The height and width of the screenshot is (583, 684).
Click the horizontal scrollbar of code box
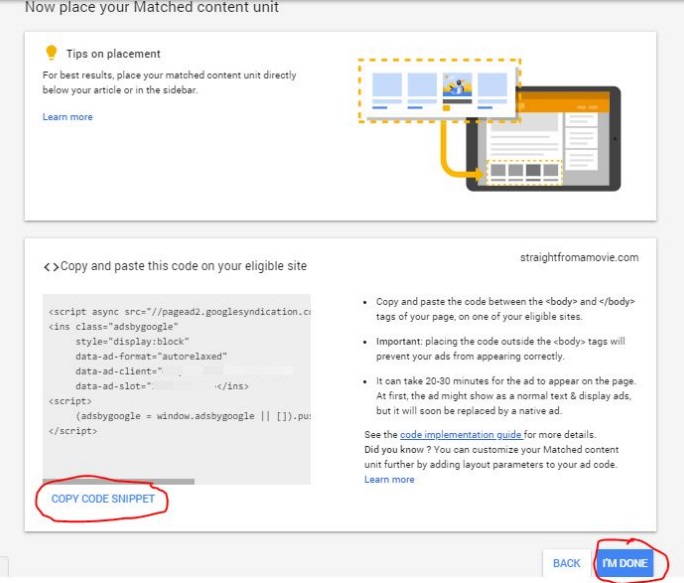118,481
